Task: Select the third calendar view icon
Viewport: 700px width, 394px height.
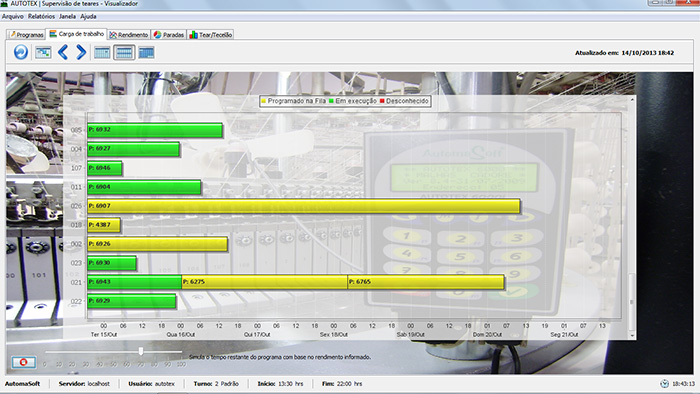Action: click(x=146, y=53)
